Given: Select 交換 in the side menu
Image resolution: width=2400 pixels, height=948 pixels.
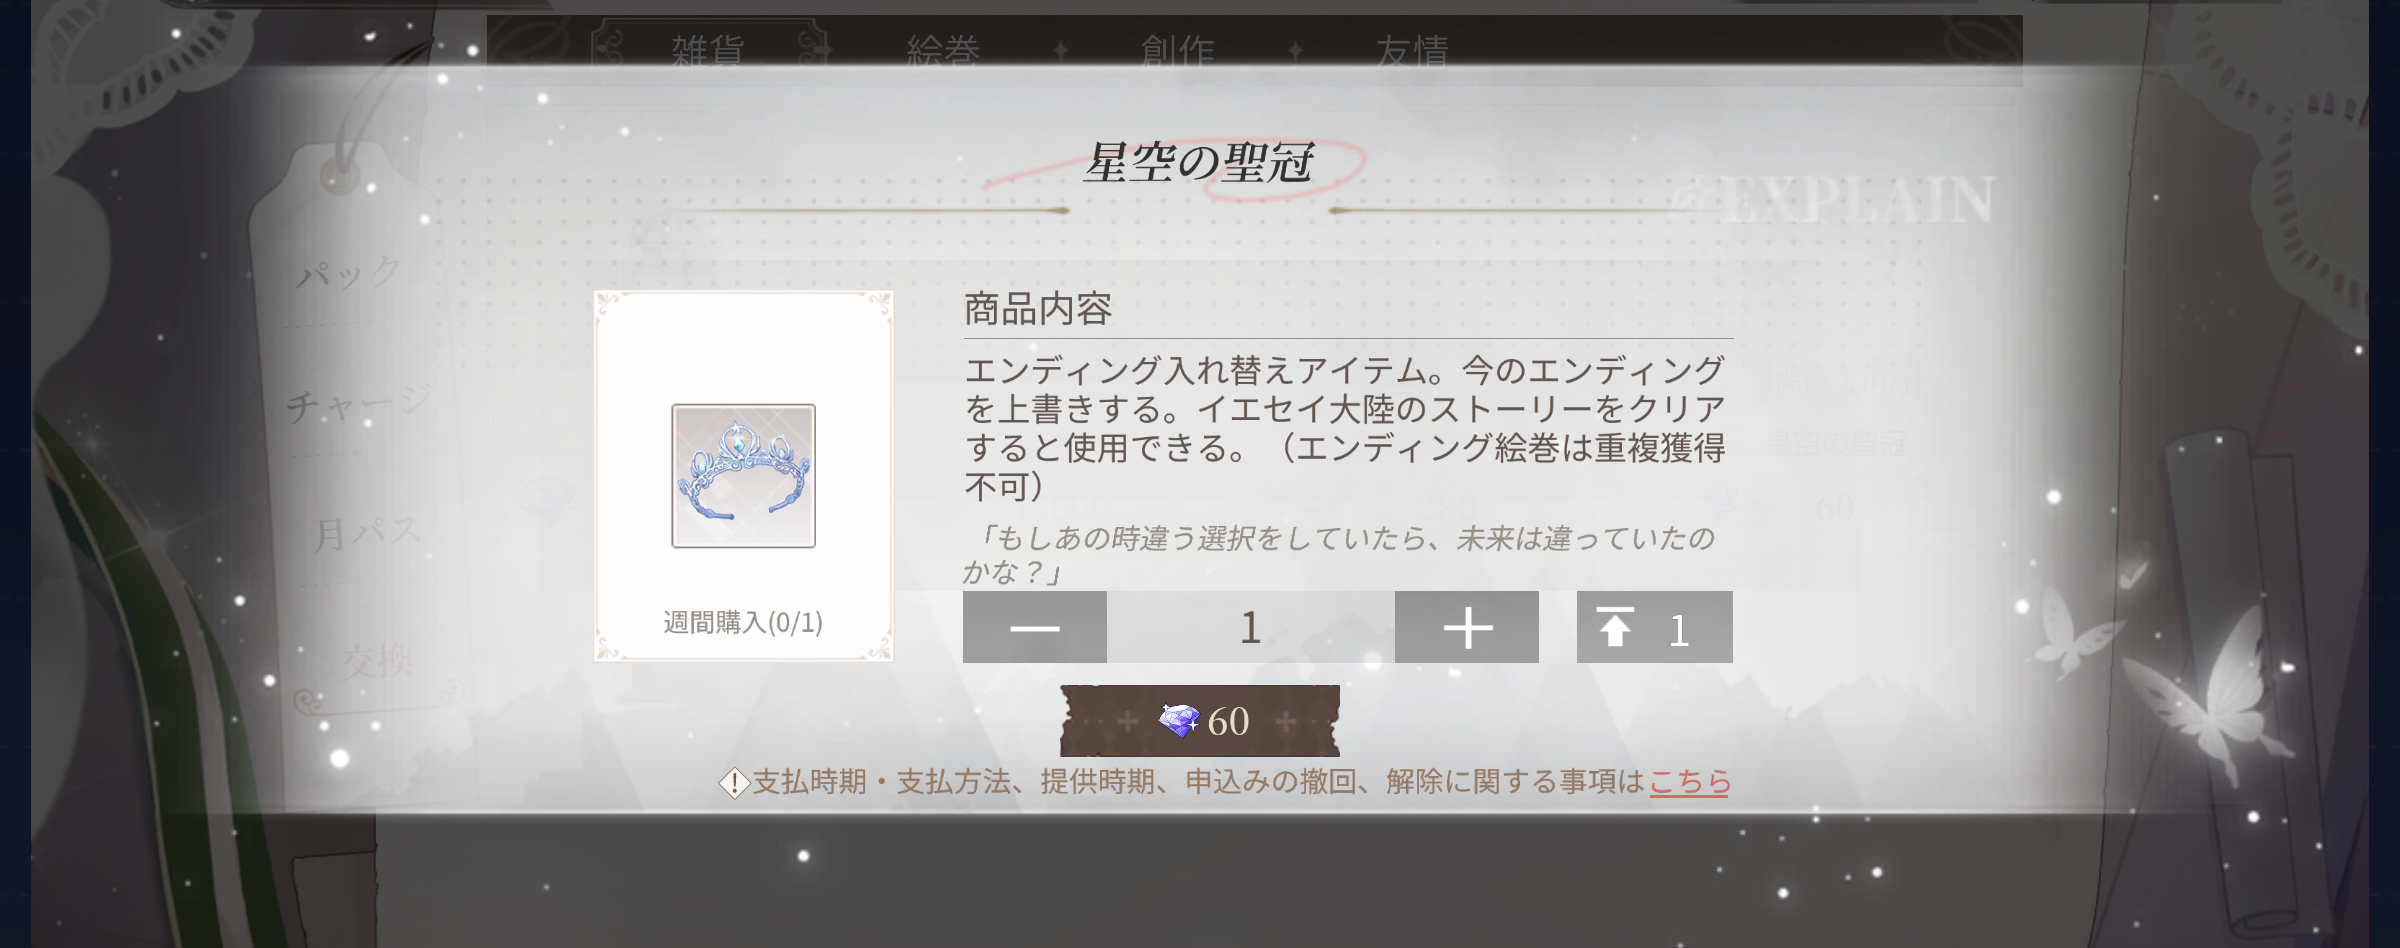Looking at the screenshot, I should [x=377, y=661].
